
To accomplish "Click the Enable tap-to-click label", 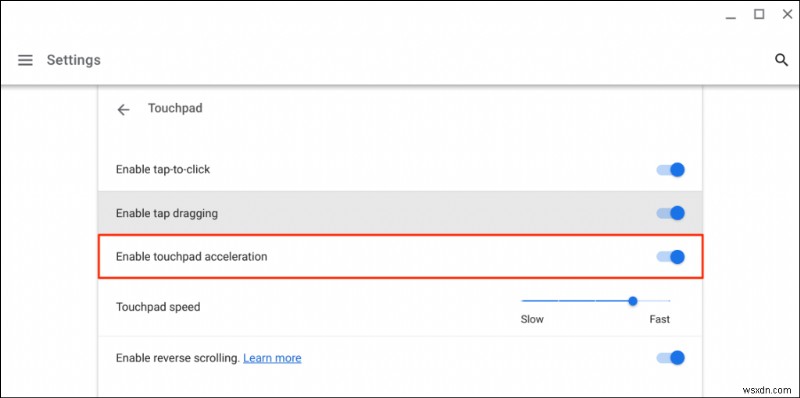I will (163, 169).
